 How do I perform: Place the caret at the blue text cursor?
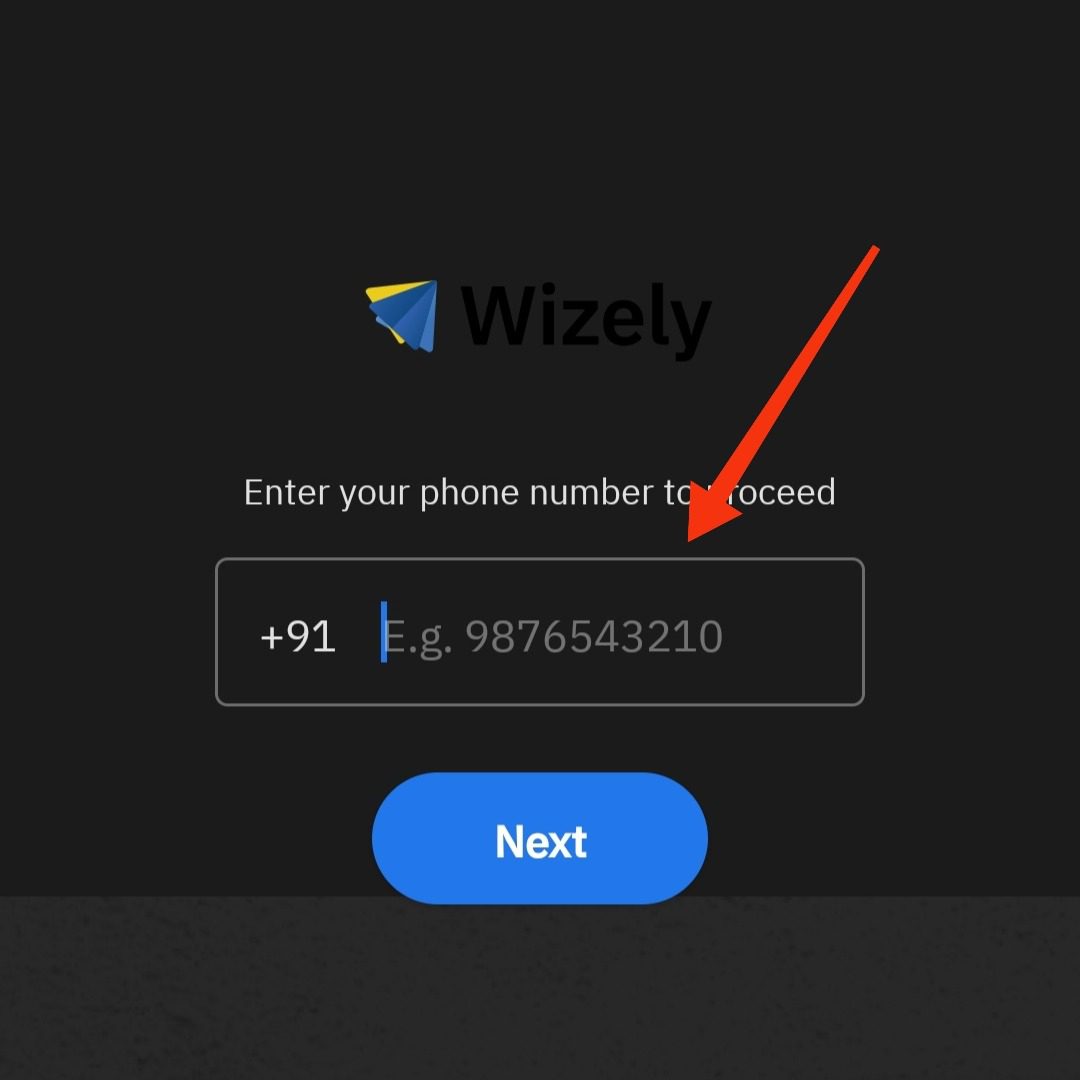click(x=384, y=632)
